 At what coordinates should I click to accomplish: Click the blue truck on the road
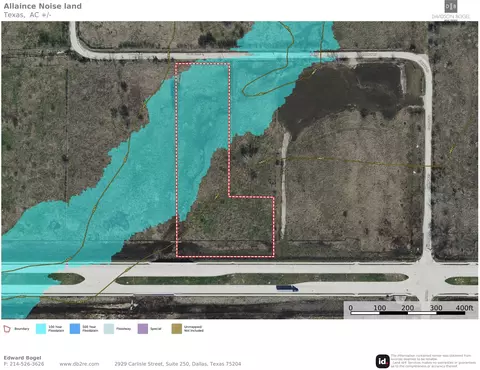point(287,288)
